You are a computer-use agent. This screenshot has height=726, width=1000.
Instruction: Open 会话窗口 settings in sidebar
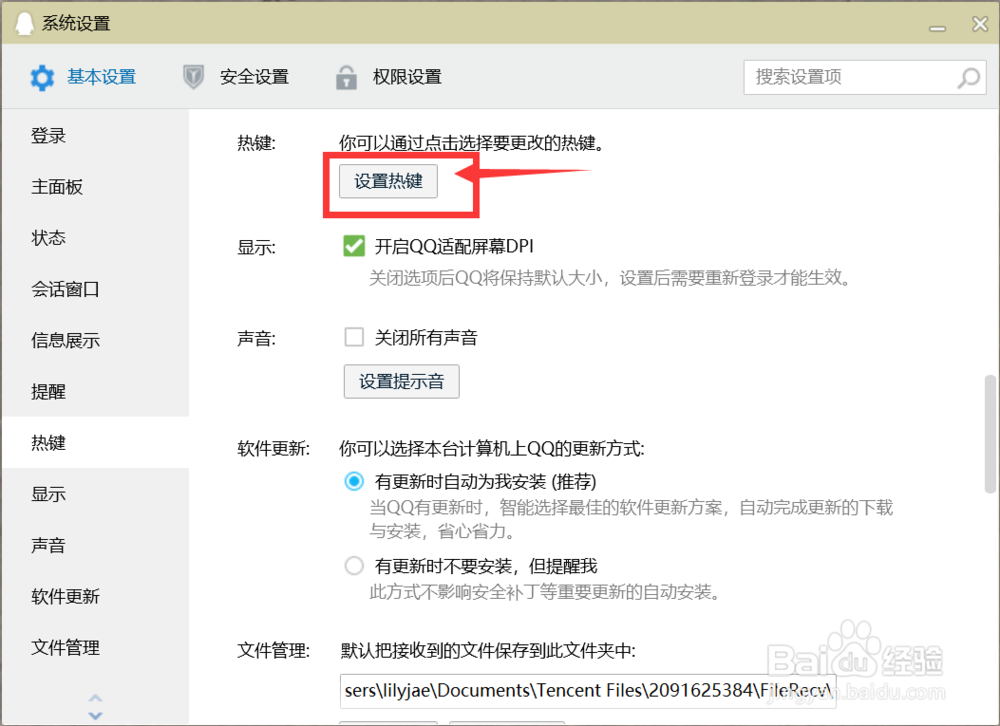click(x=96, y=289)
